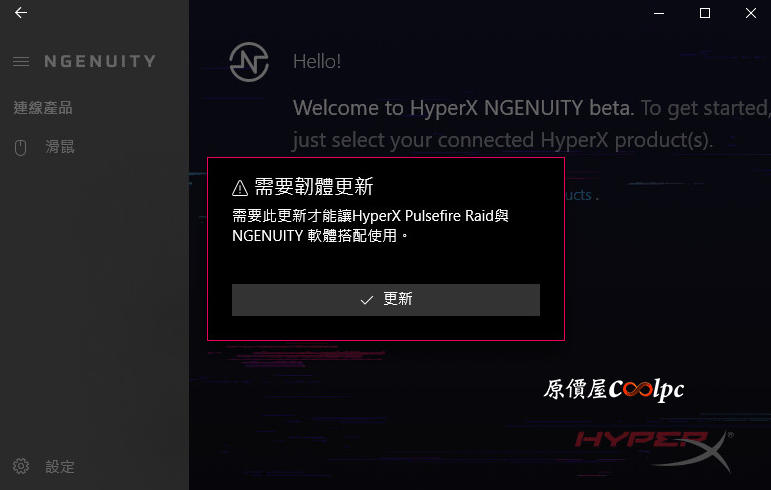Click the red HyperX logo at bottom right
Screen dimensions: 771x490
click(654, 451)
